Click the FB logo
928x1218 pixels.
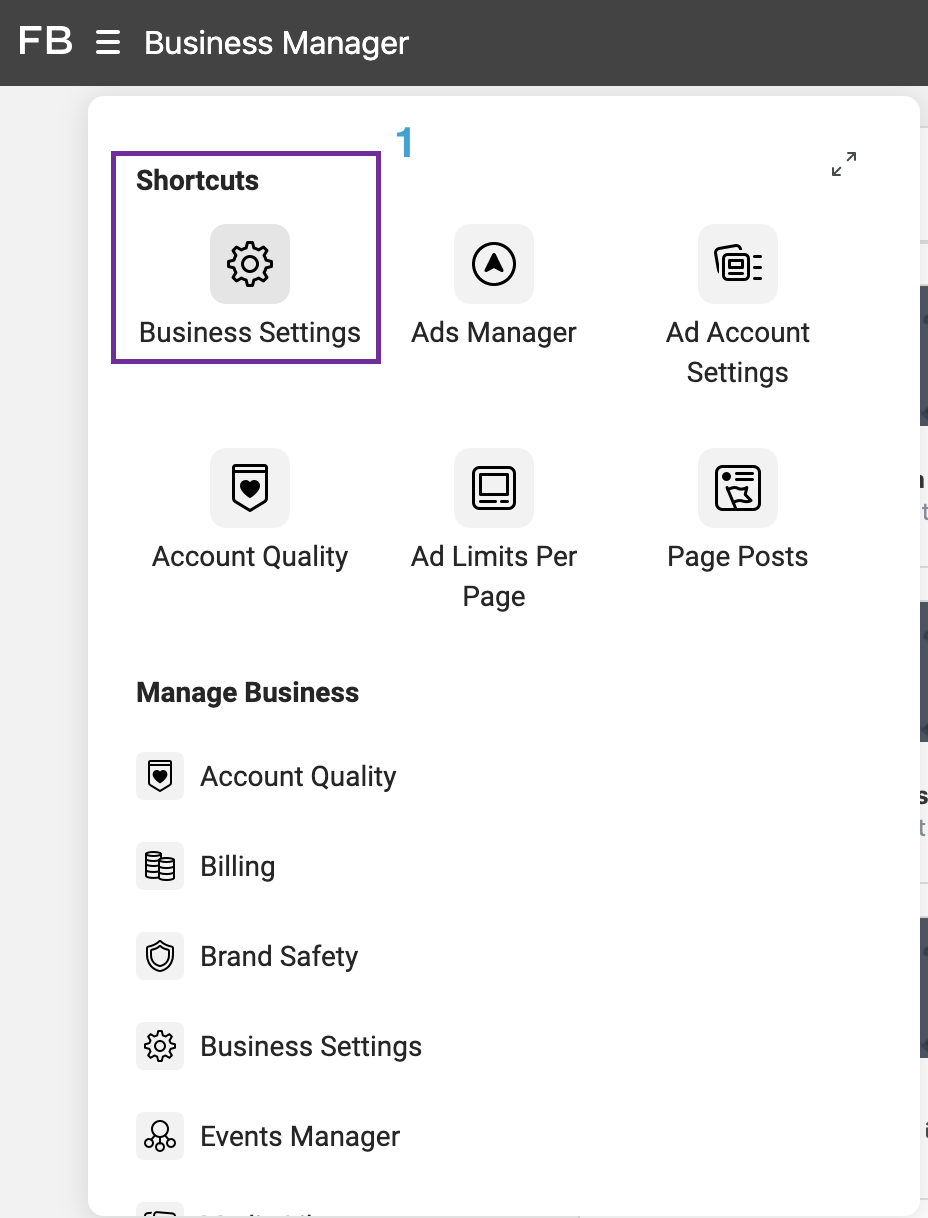pyautogui.click(x=45, y=41)
